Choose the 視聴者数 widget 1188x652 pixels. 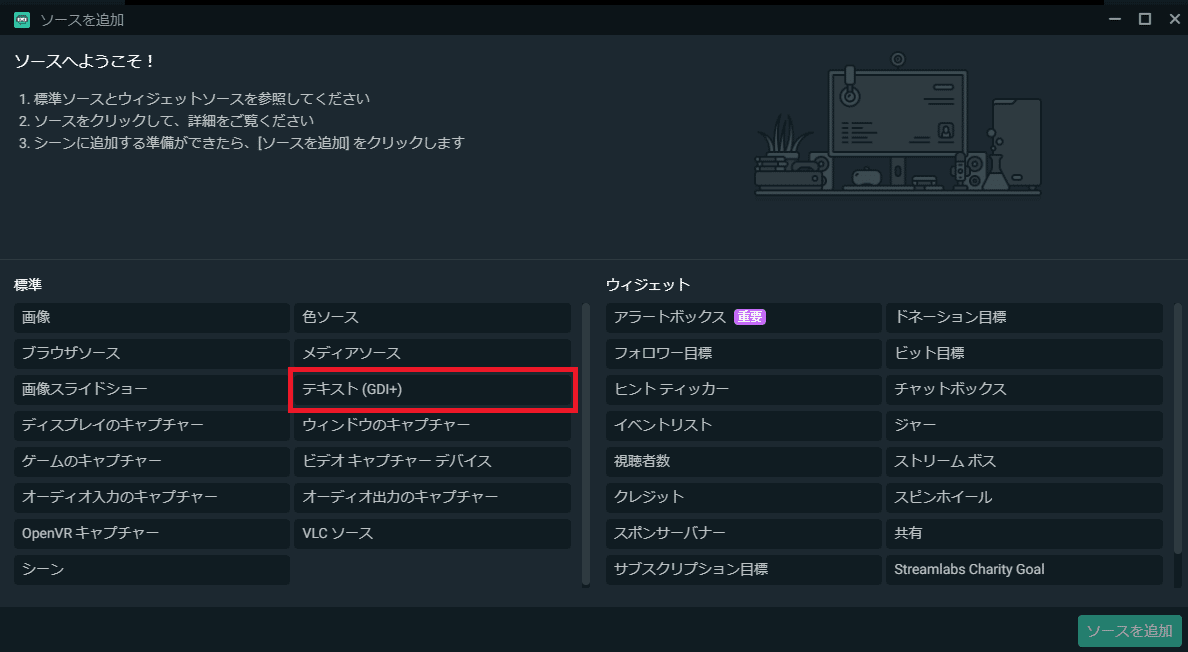tap(744, 461)
